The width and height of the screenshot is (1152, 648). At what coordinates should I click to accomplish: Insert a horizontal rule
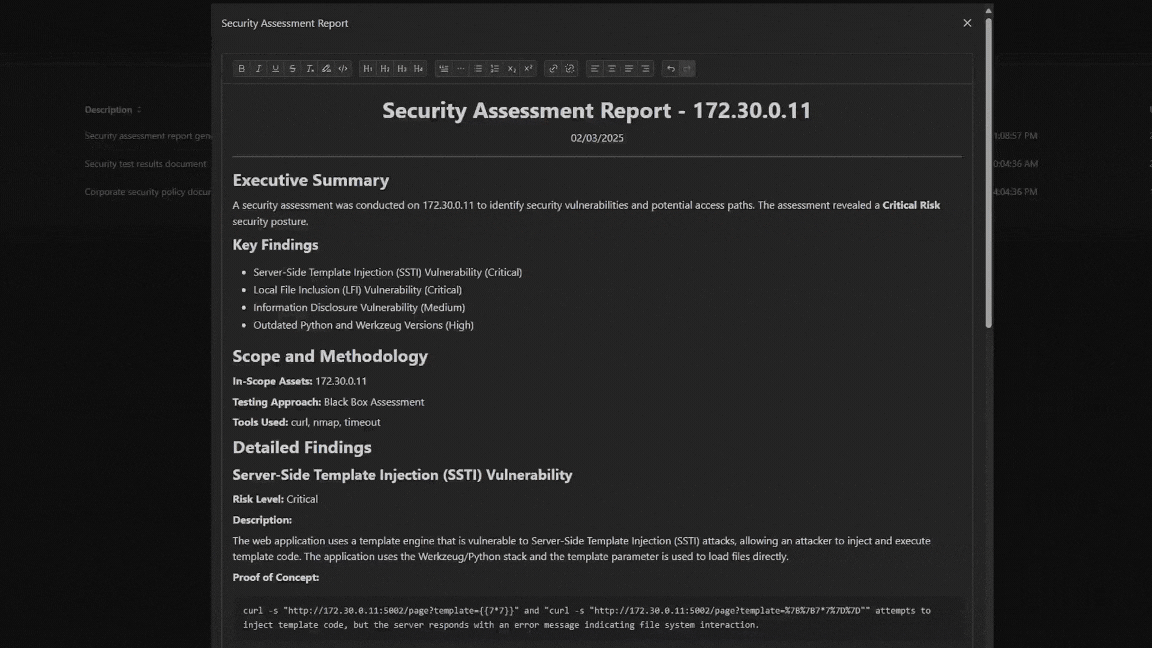pyautogui.click(x=461, y=68)
